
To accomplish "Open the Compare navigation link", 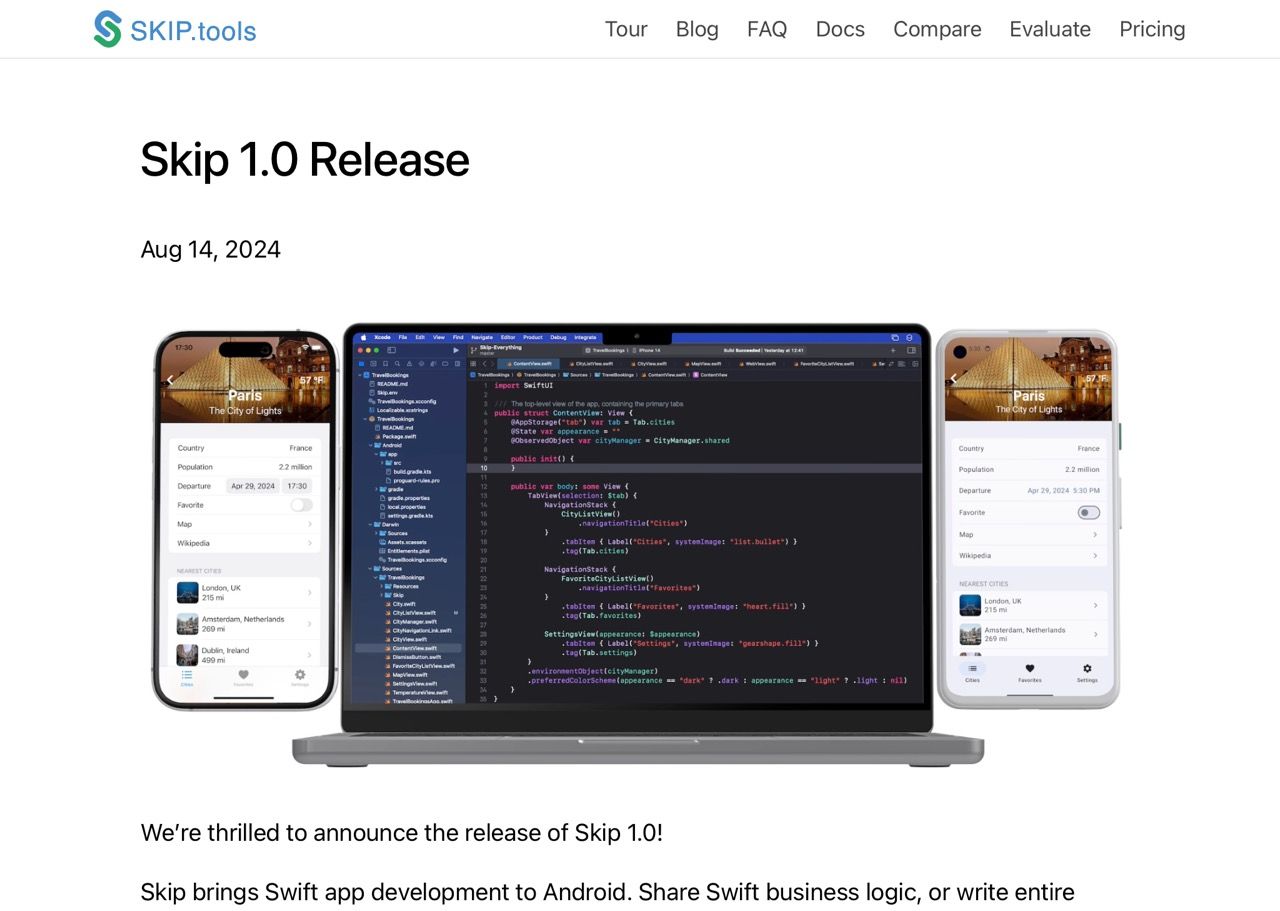I will [x=937, y=29].
